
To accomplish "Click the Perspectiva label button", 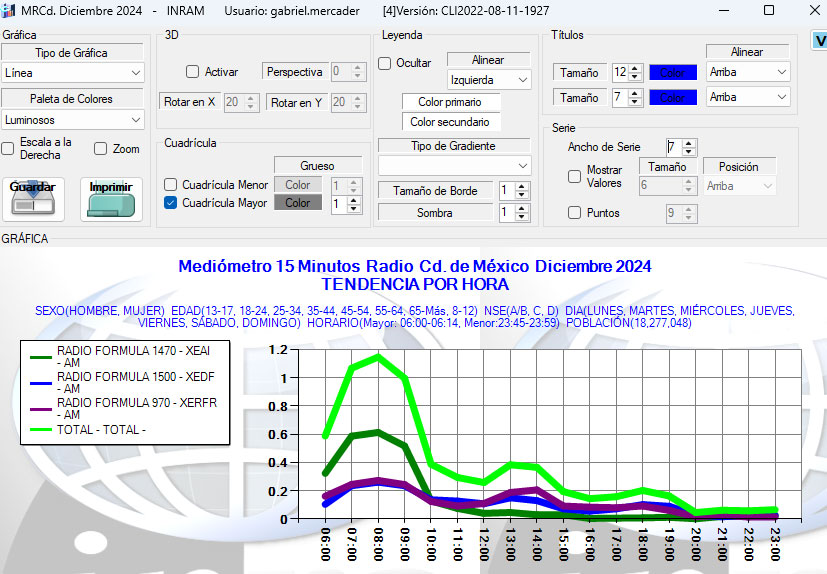I will point(294,72).
